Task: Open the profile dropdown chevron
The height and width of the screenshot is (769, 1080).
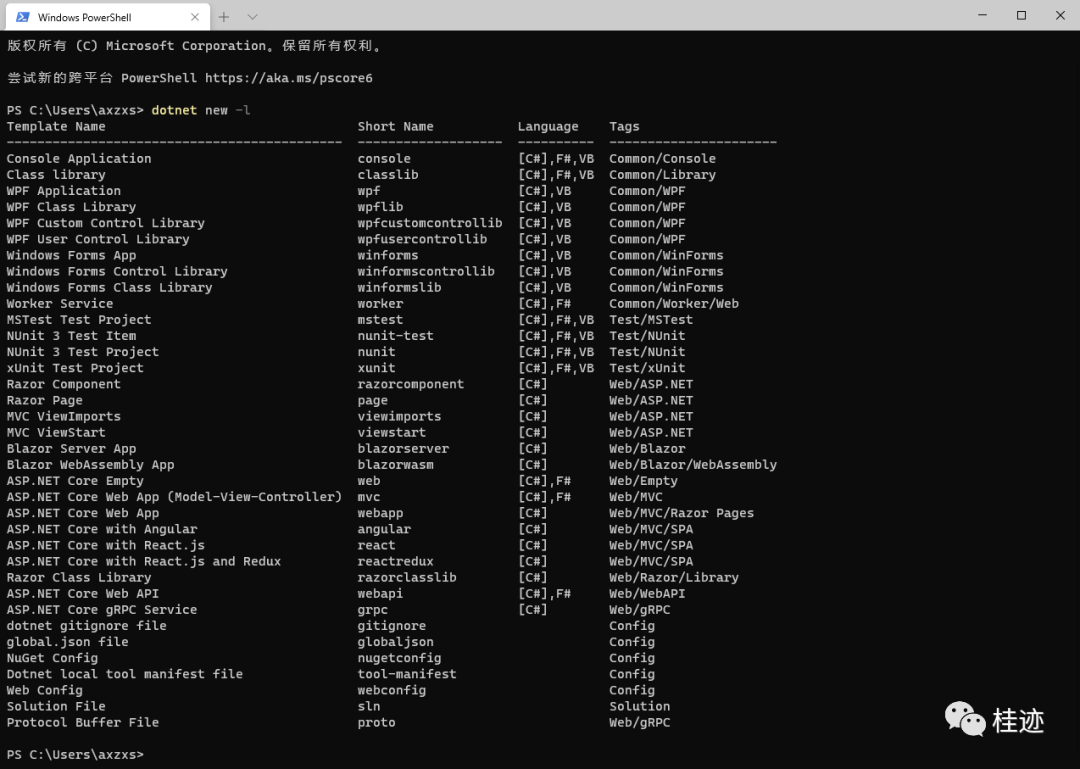Action: tap(253, 17)
